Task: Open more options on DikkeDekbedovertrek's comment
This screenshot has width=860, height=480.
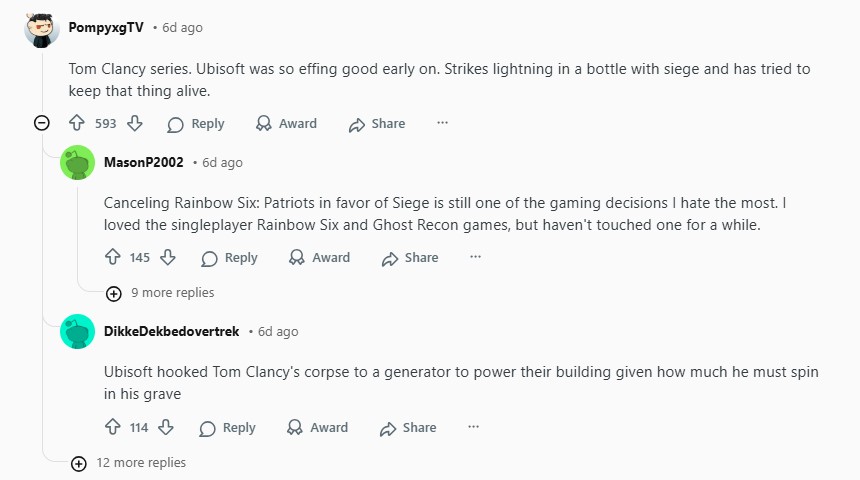Action: coord(473,428)
